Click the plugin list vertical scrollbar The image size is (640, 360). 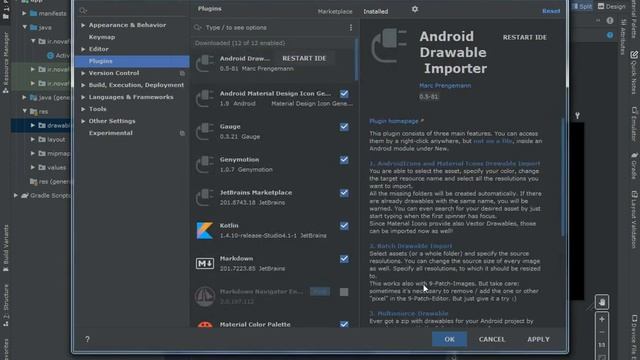(x=356, y=60)
